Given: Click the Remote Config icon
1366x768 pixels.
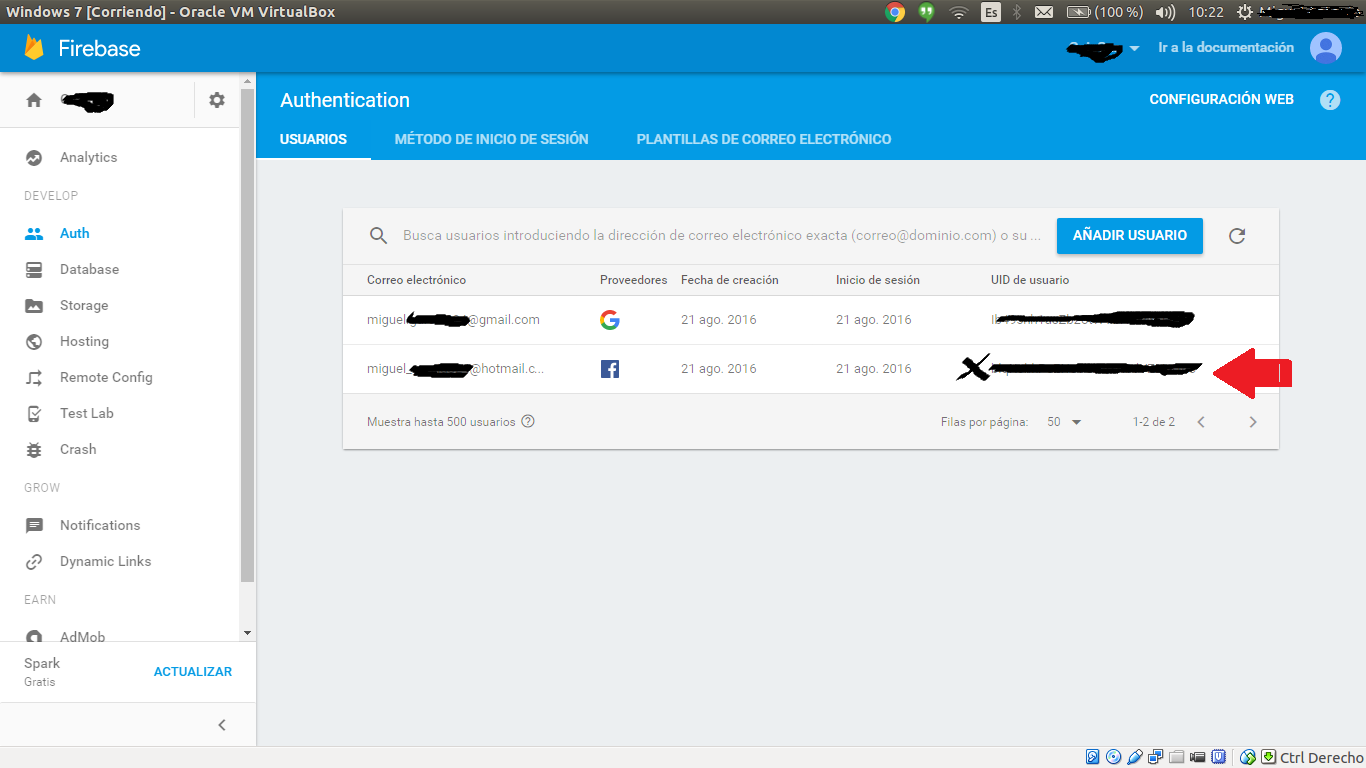Looking at the screenshot, I should coord(34,377).
